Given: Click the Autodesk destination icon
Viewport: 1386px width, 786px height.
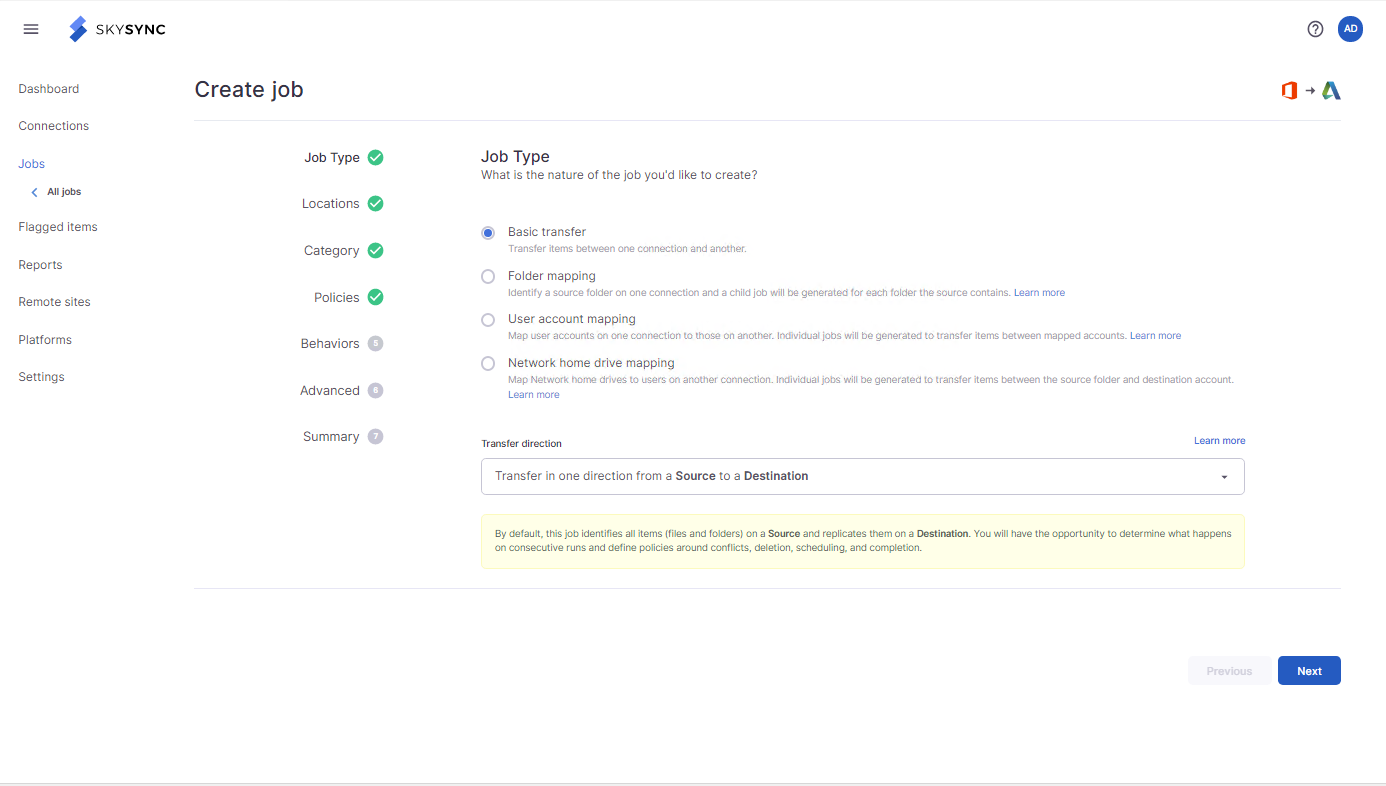Looking at the screenshot, I should point(1331,91).
